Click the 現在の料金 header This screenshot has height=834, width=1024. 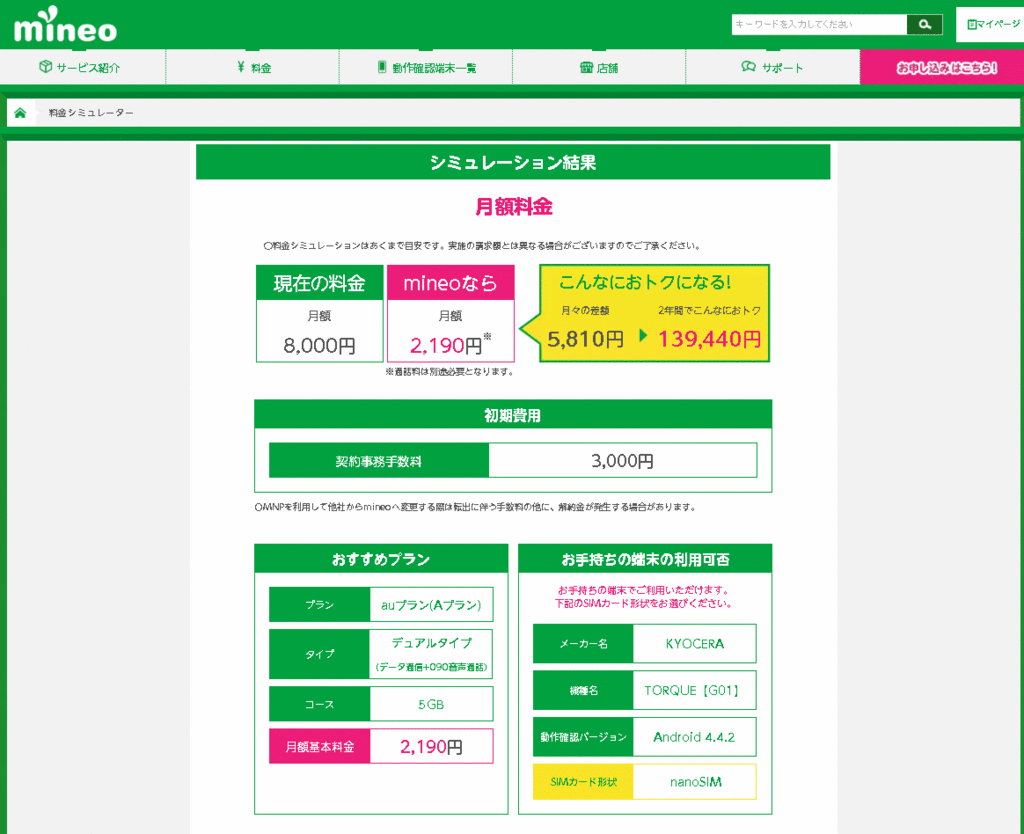point(319,283)
